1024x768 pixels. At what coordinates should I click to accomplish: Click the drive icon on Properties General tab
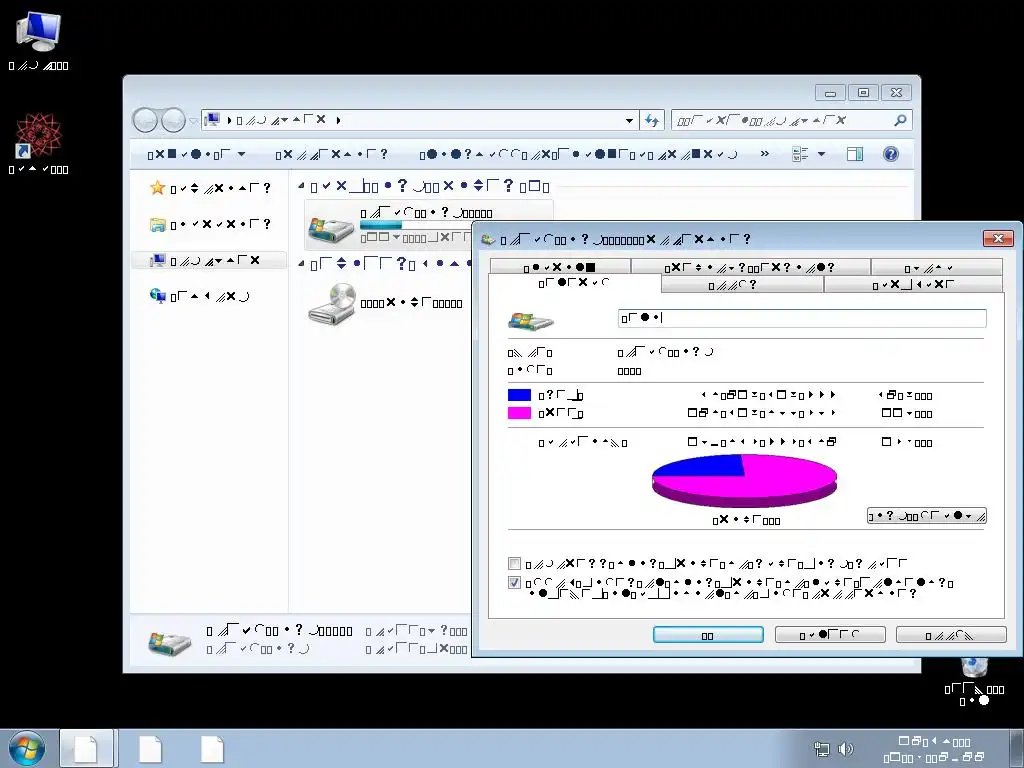point(530,320)
